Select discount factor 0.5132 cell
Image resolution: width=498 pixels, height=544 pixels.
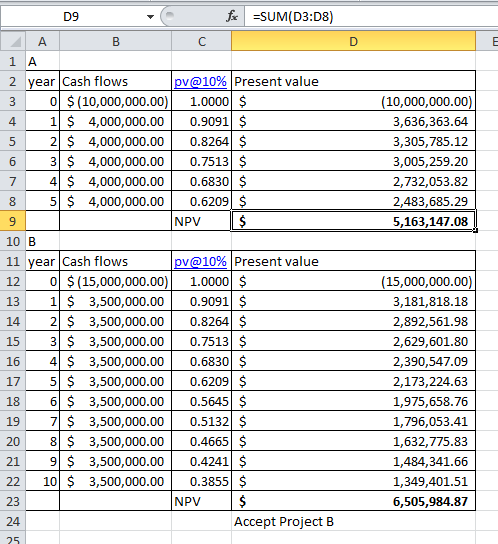click(202, 421)
